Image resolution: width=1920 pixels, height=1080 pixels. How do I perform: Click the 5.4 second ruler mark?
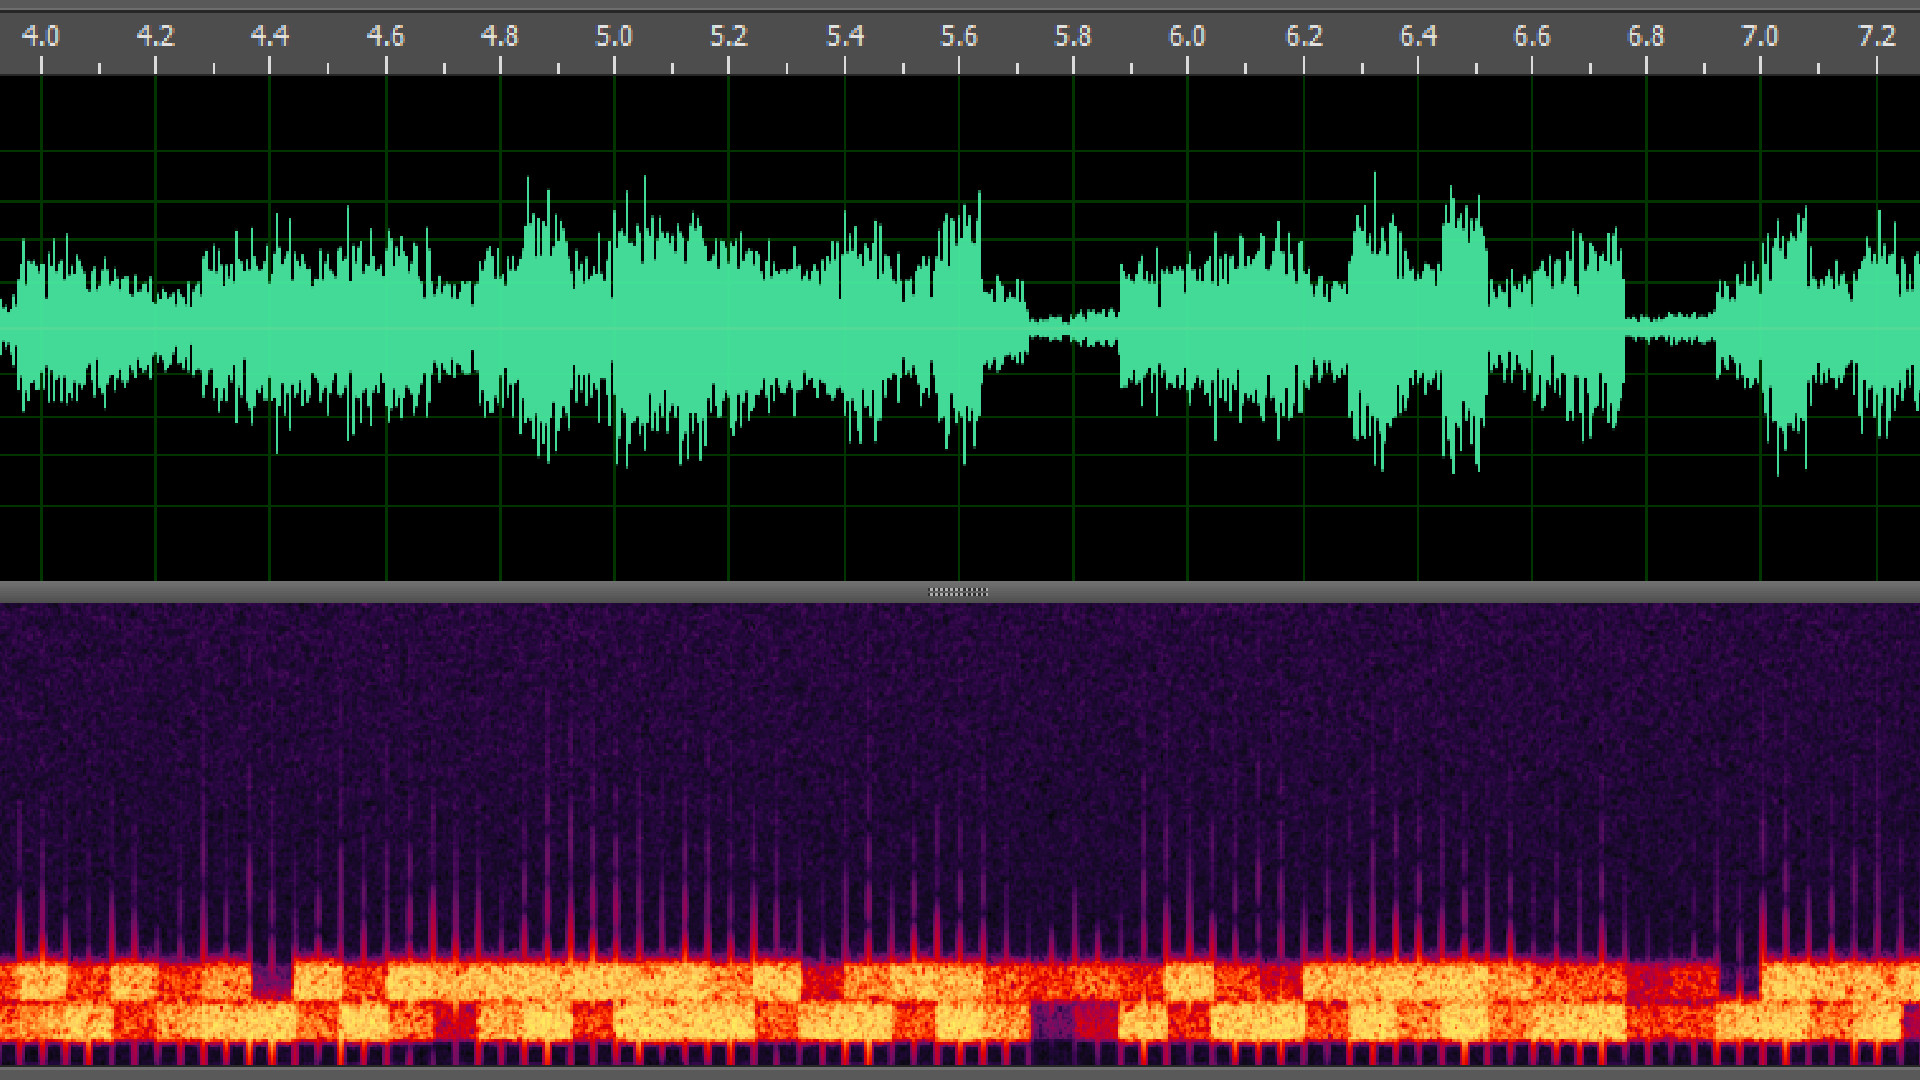[845, 37]
